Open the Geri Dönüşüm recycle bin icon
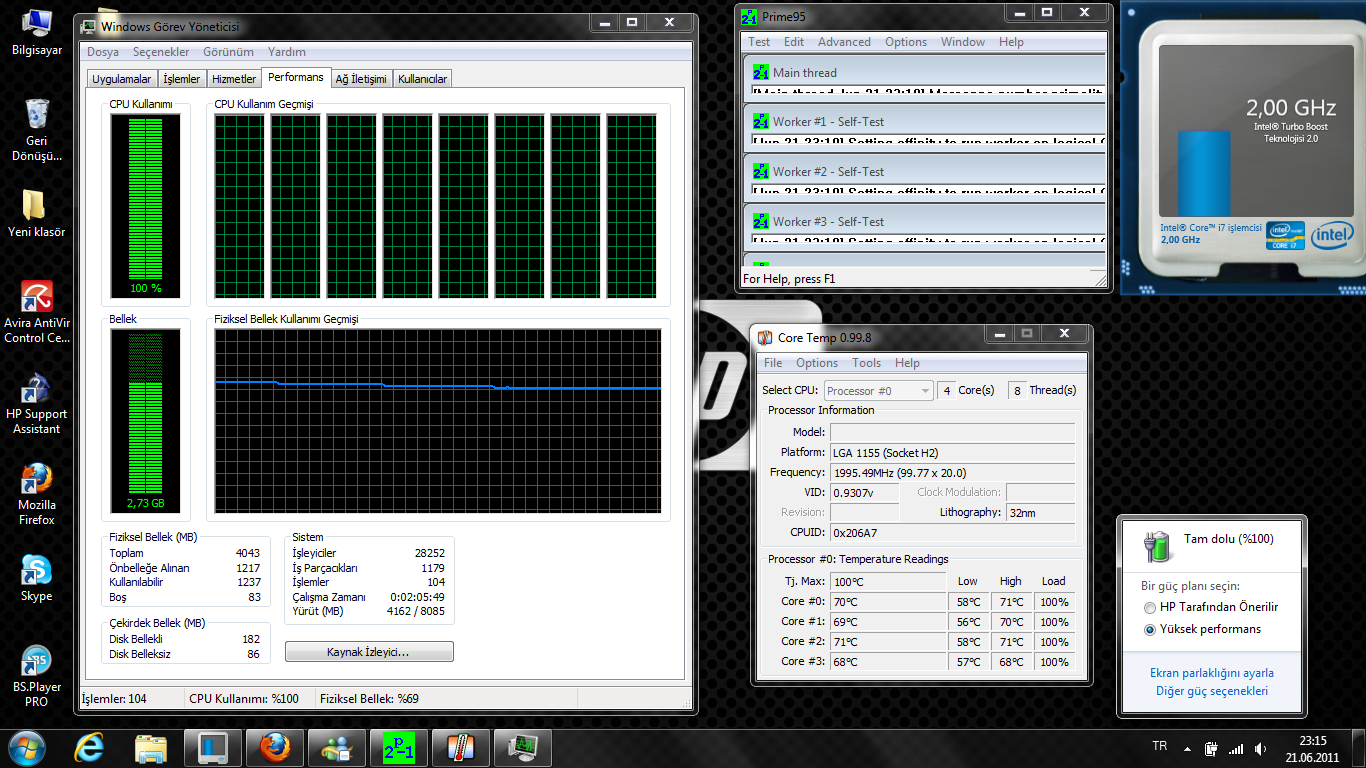This screenshot has width=1366, height=768. coord(36,130)
